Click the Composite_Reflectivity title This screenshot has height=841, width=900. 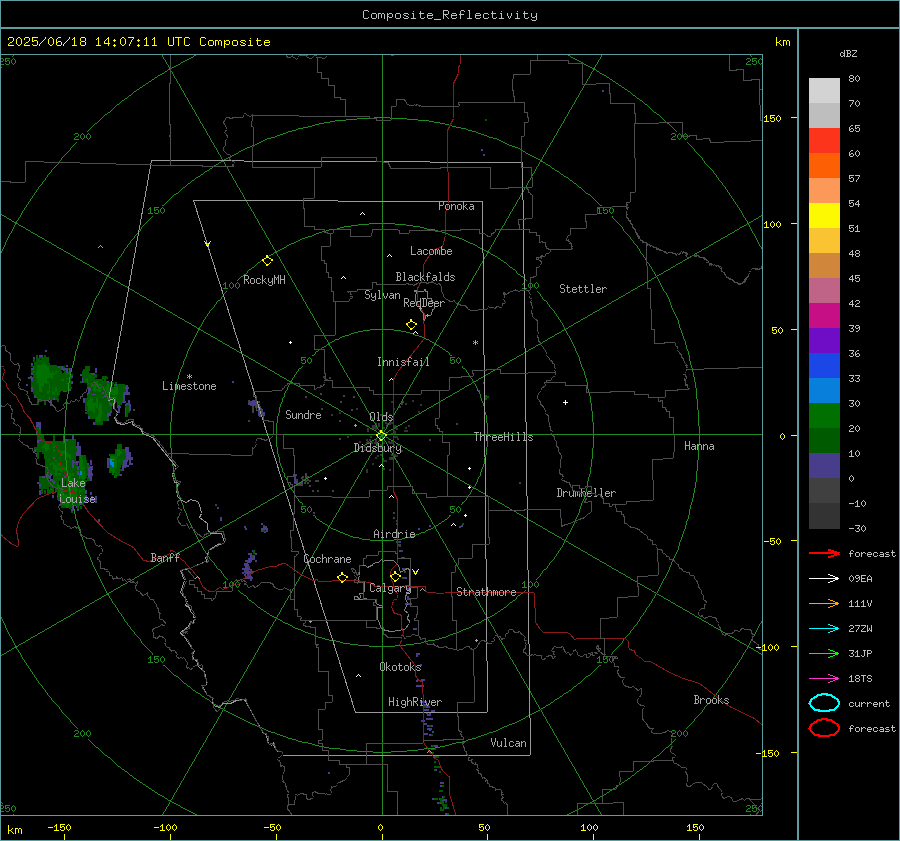click(x=450, y=15)
